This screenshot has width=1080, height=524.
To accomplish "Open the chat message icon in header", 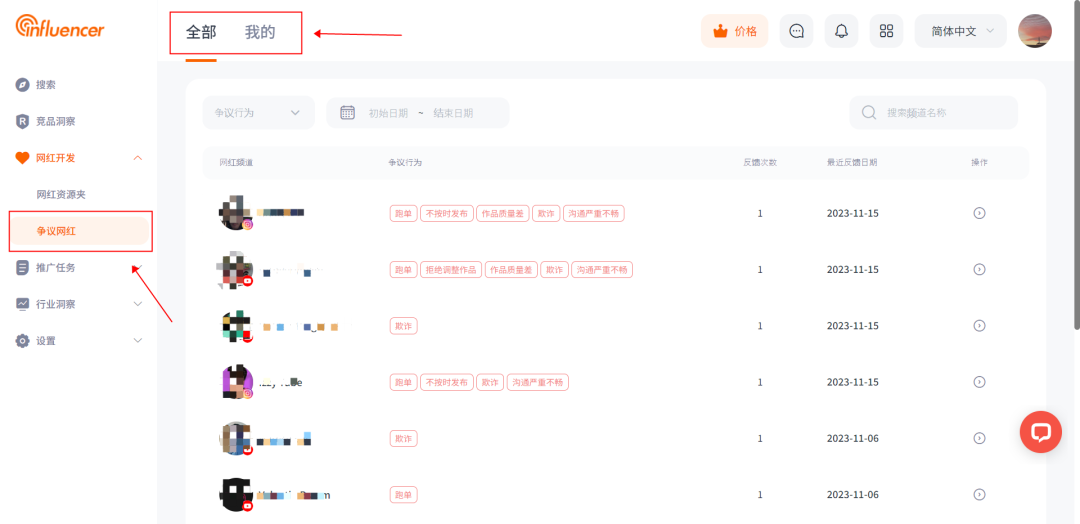I will coord(796,31).
